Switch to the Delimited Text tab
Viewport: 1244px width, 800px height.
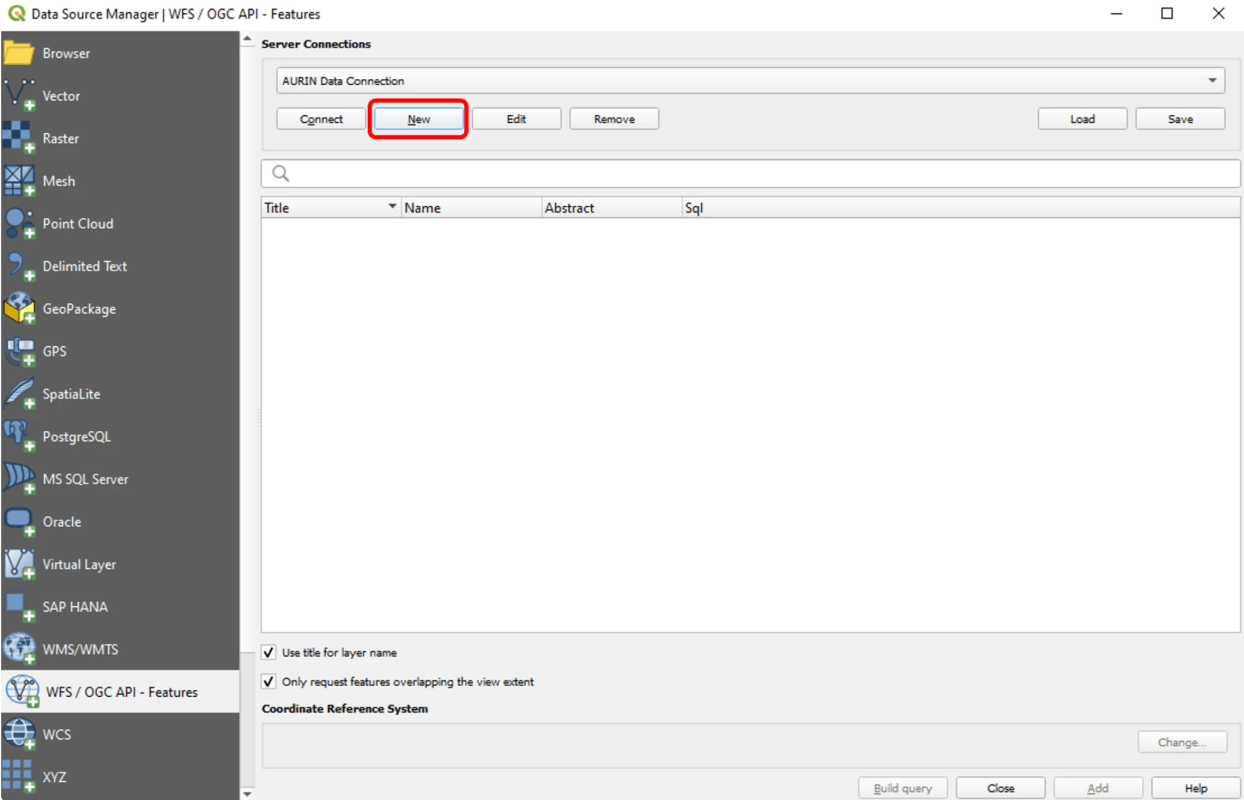[x=84, y=266]
